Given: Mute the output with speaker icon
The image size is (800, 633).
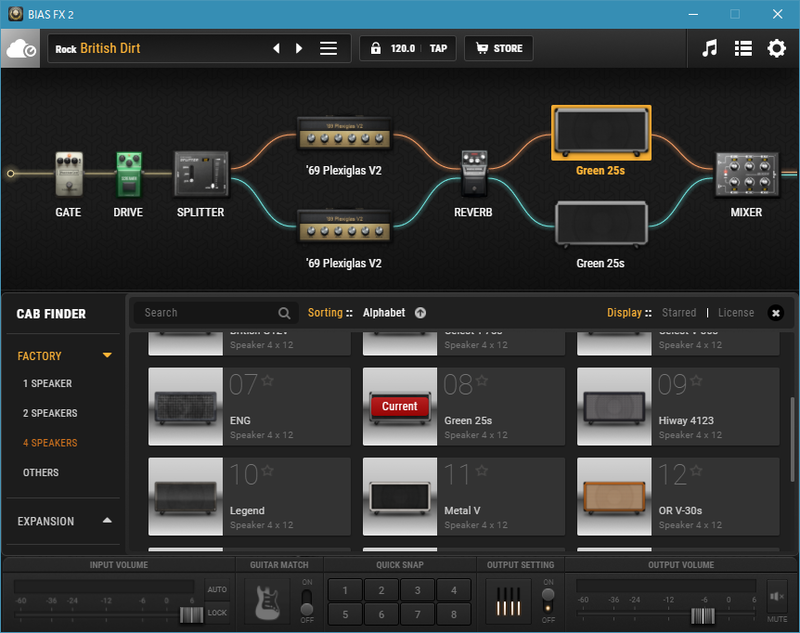Looking at the screenshot, I should pyautogui.click(x=777, y=596).
